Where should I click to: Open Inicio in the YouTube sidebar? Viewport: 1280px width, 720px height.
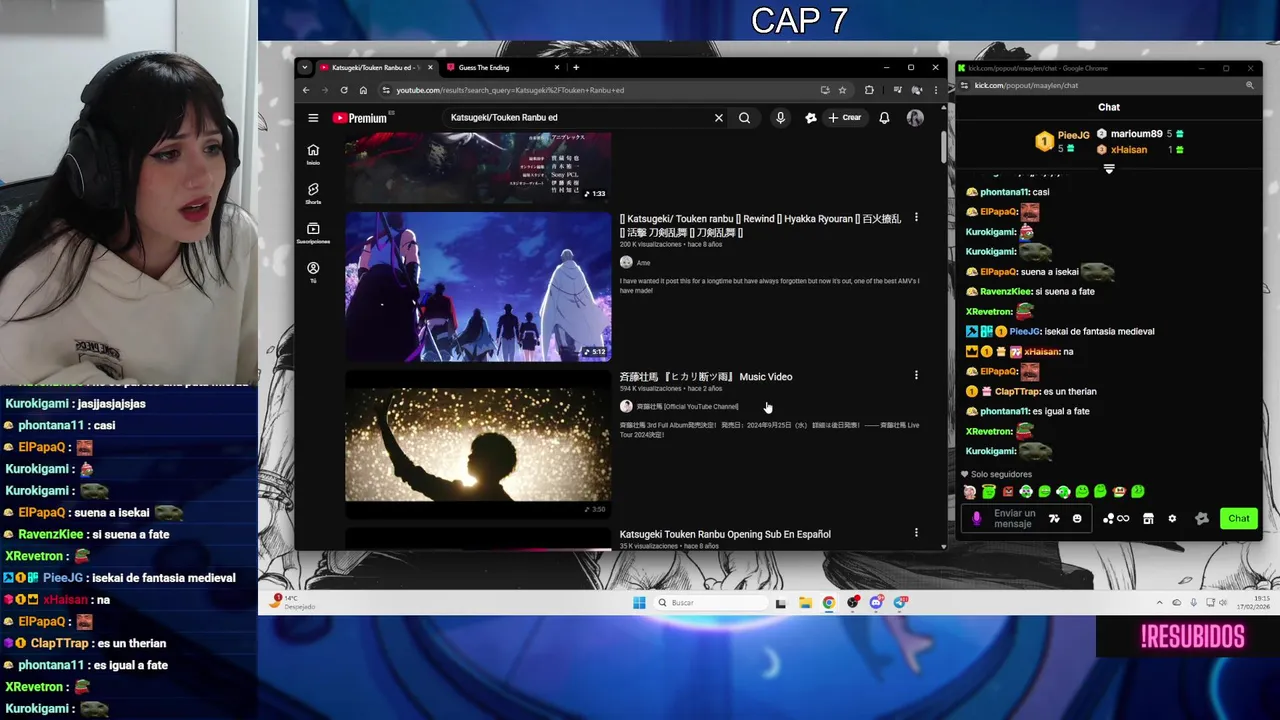(313, 154)
